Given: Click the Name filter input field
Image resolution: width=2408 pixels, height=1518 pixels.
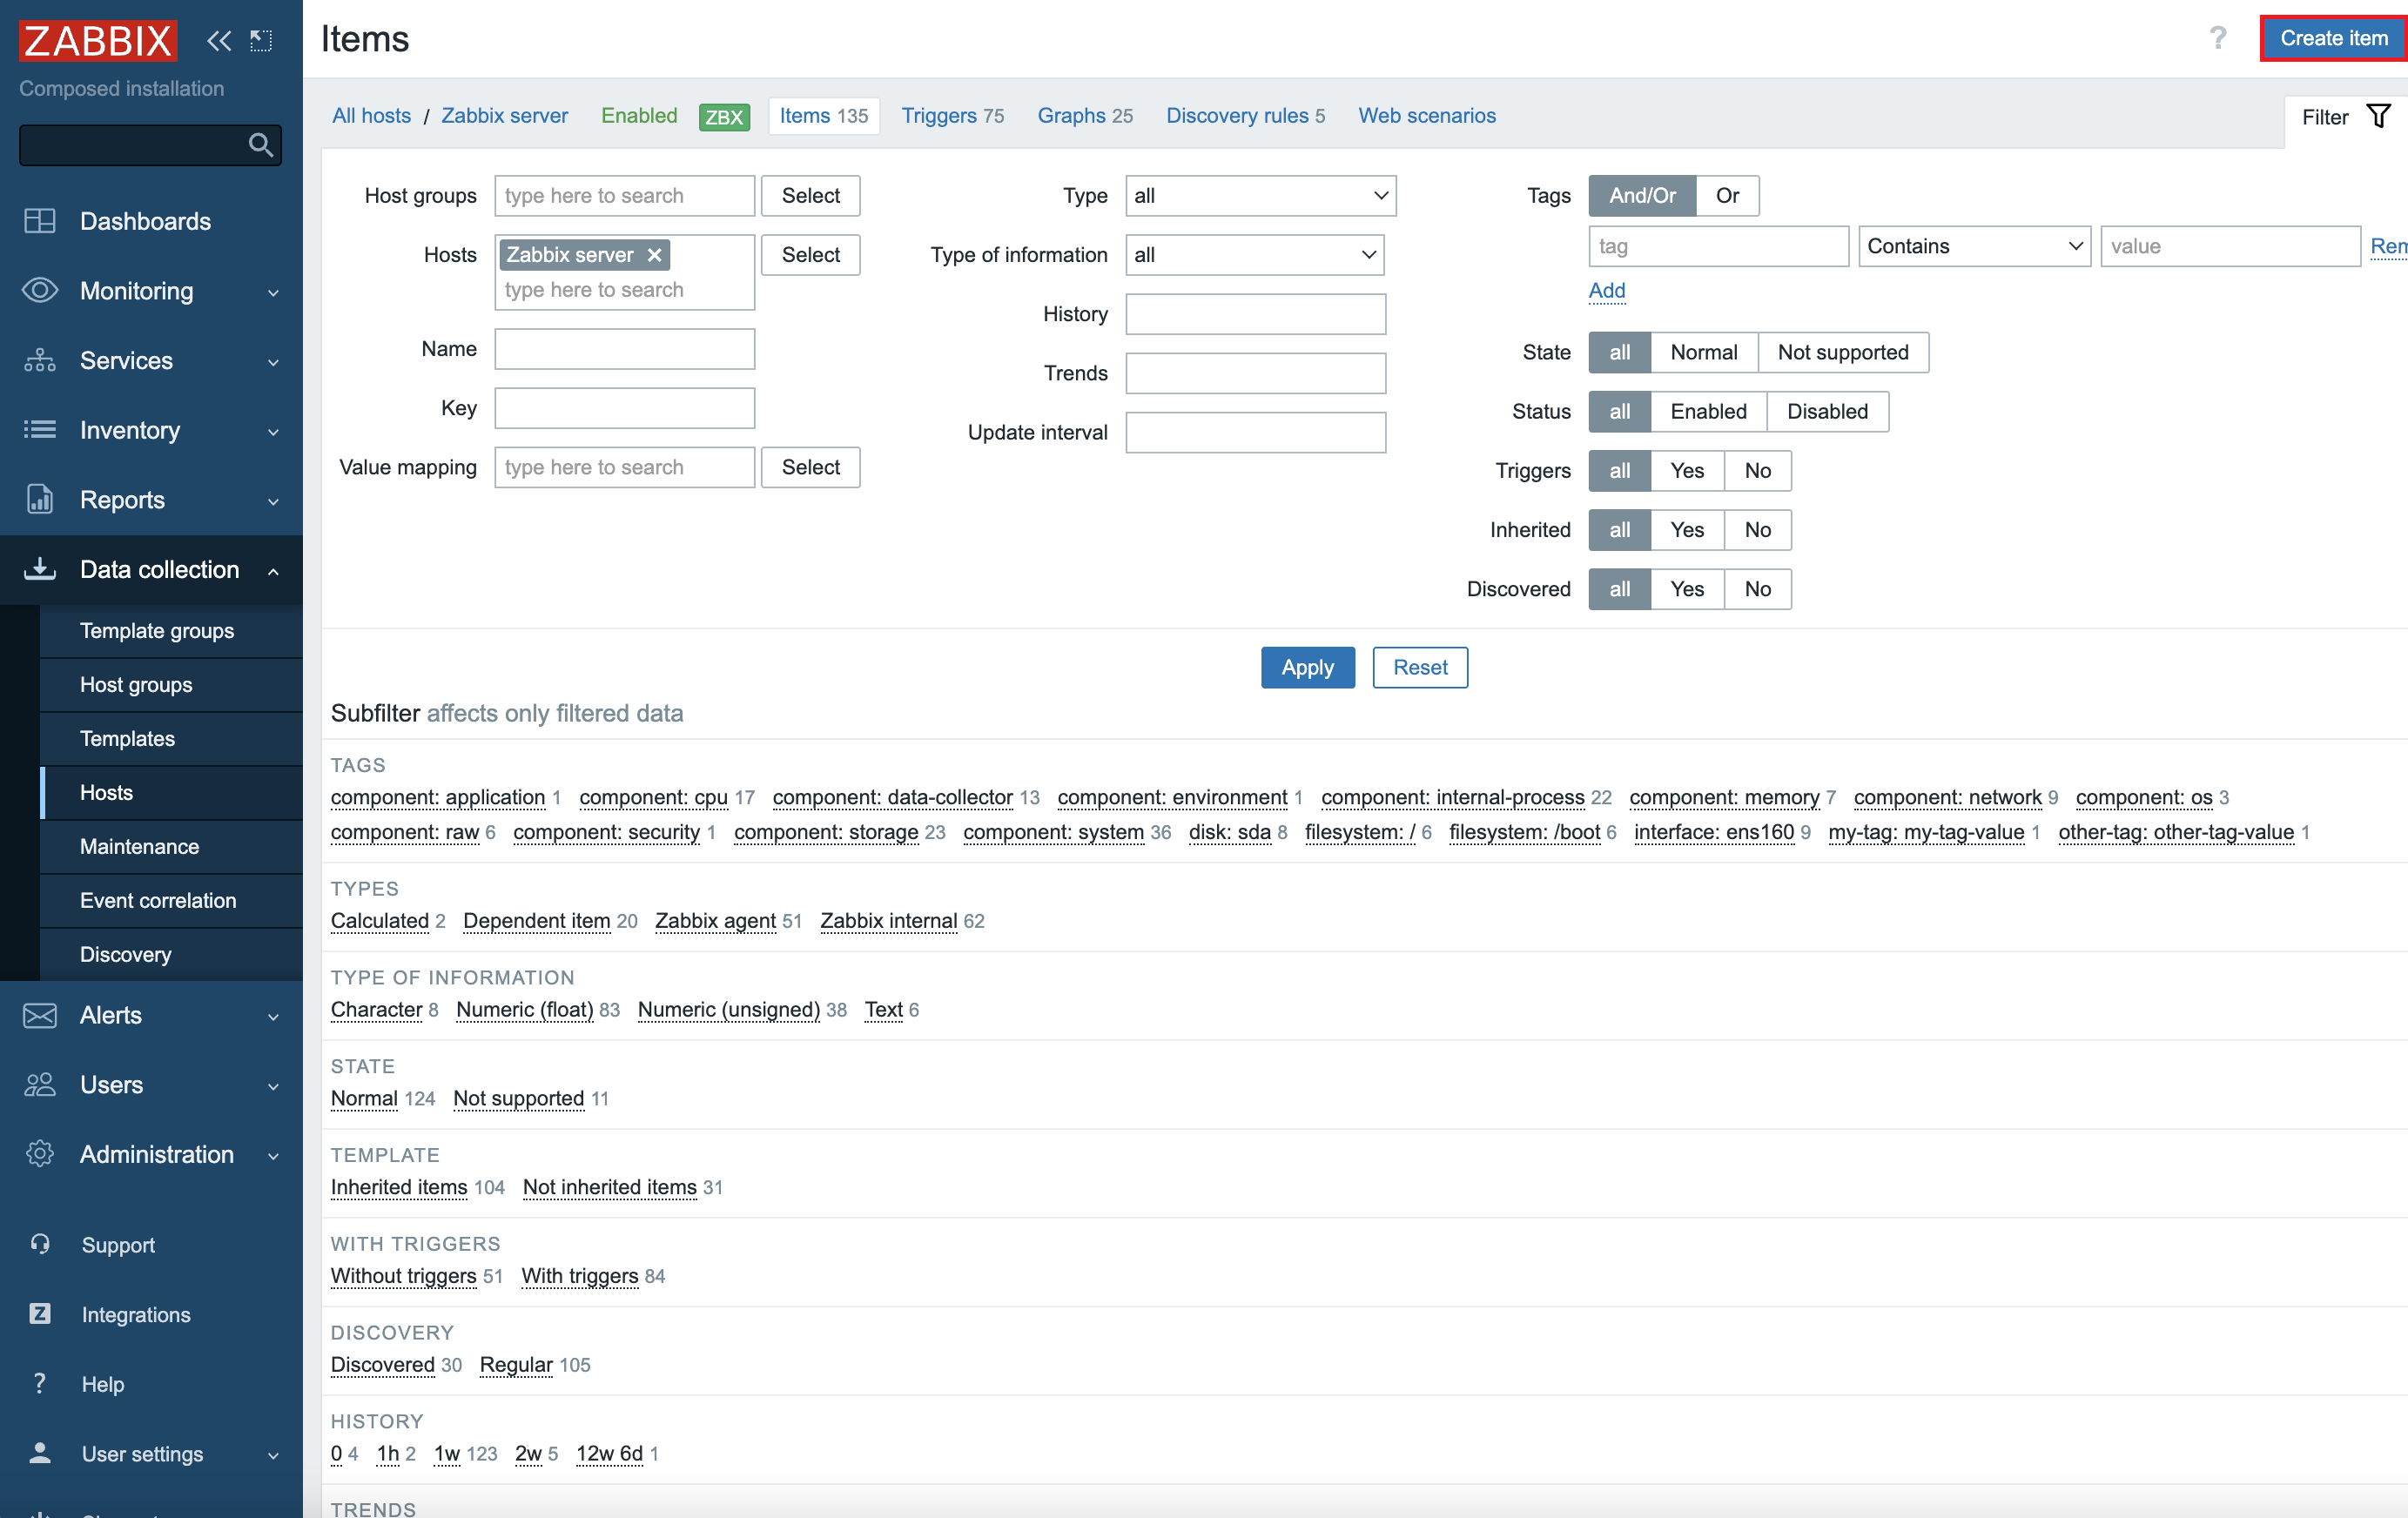Looking at the screenshot, I should (624, 349).
